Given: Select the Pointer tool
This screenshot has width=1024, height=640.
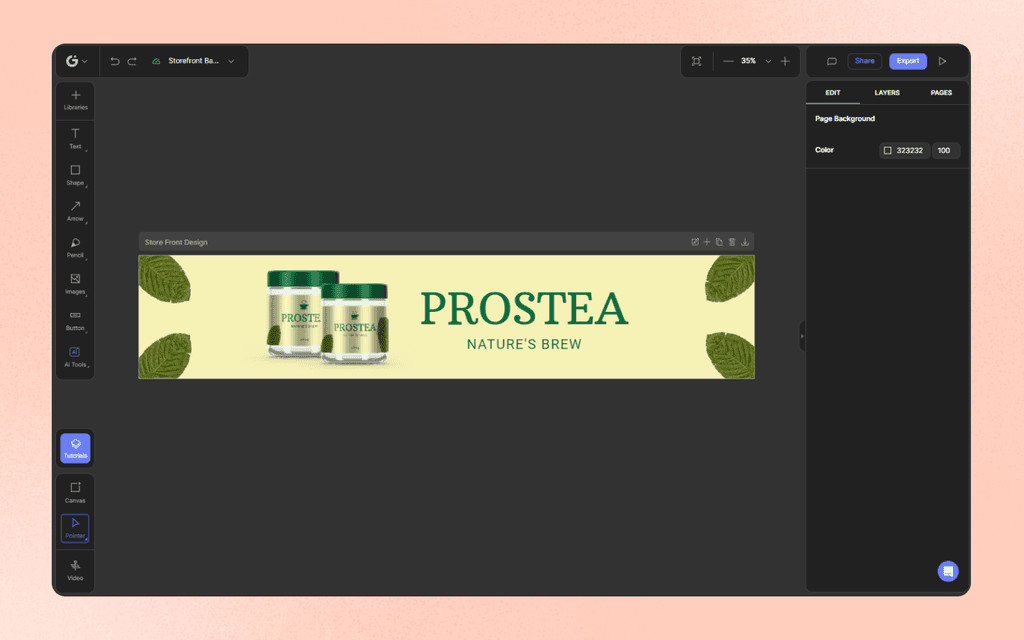Looking at the screenshot, I should point(75,528).
